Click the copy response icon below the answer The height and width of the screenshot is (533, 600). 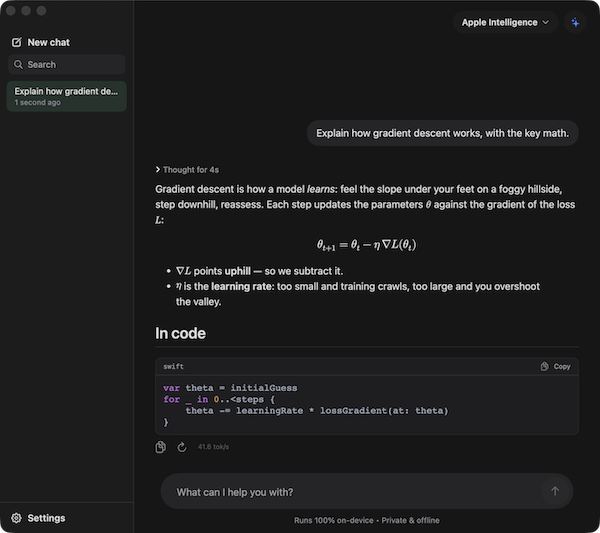point(161,447)
